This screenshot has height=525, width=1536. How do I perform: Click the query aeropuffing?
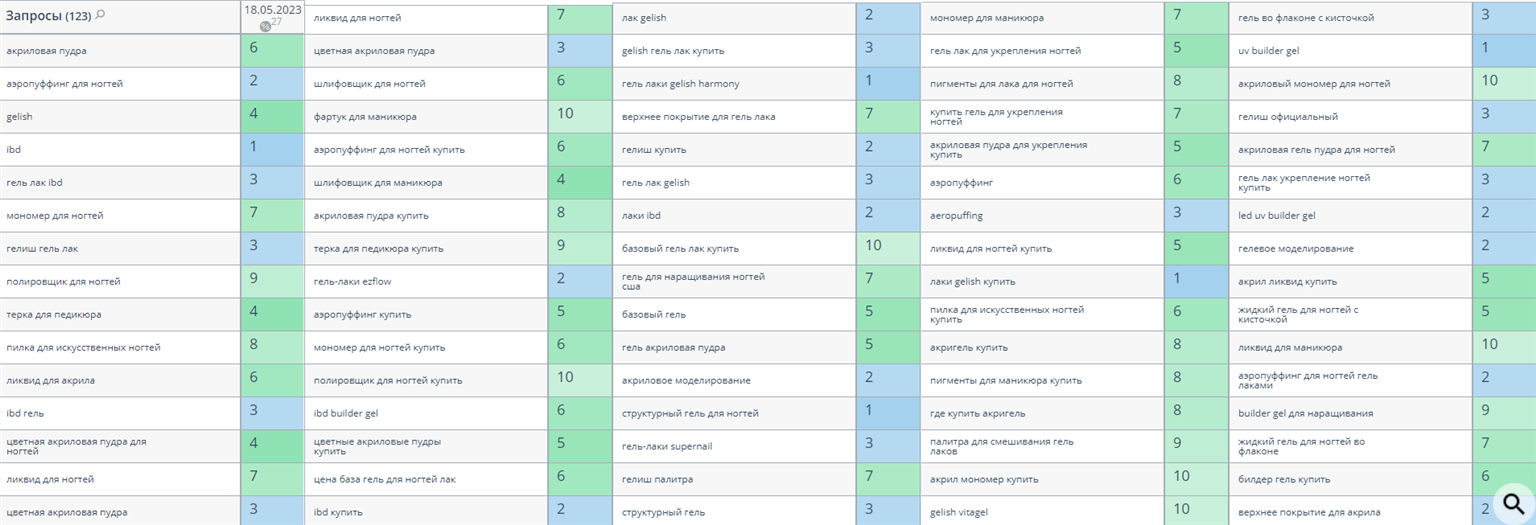coord(958,215)
